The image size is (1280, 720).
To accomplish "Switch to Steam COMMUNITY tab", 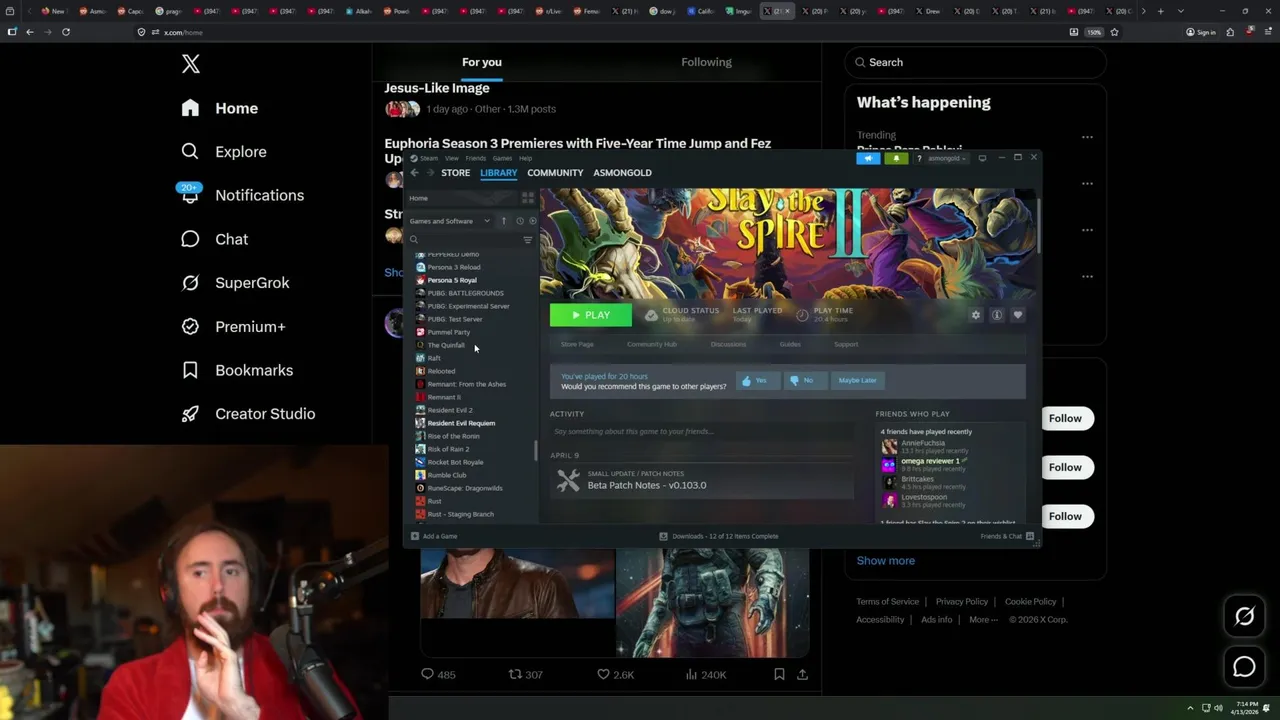I will 555,173.
